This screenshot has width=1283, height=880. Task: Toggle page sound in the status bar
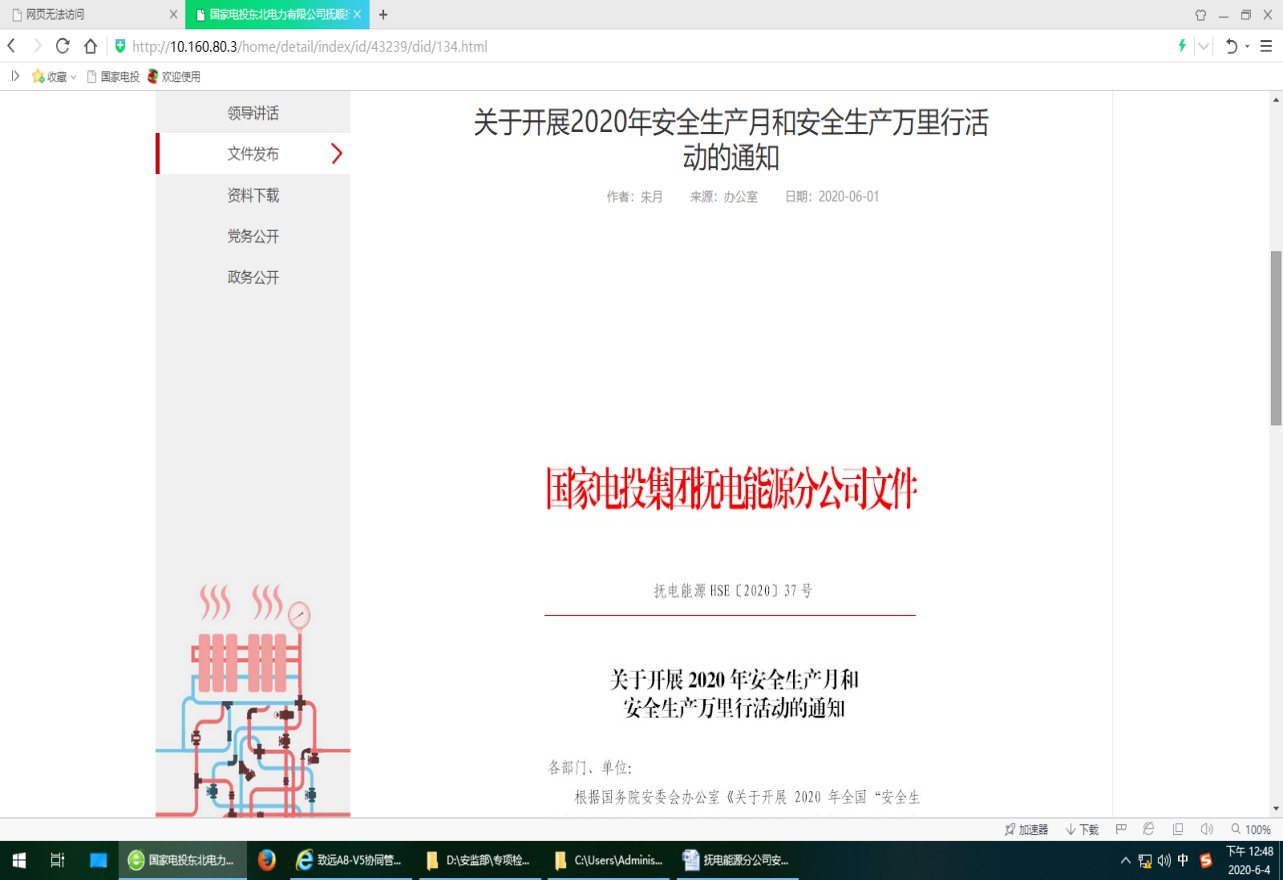click(1206, 829)
